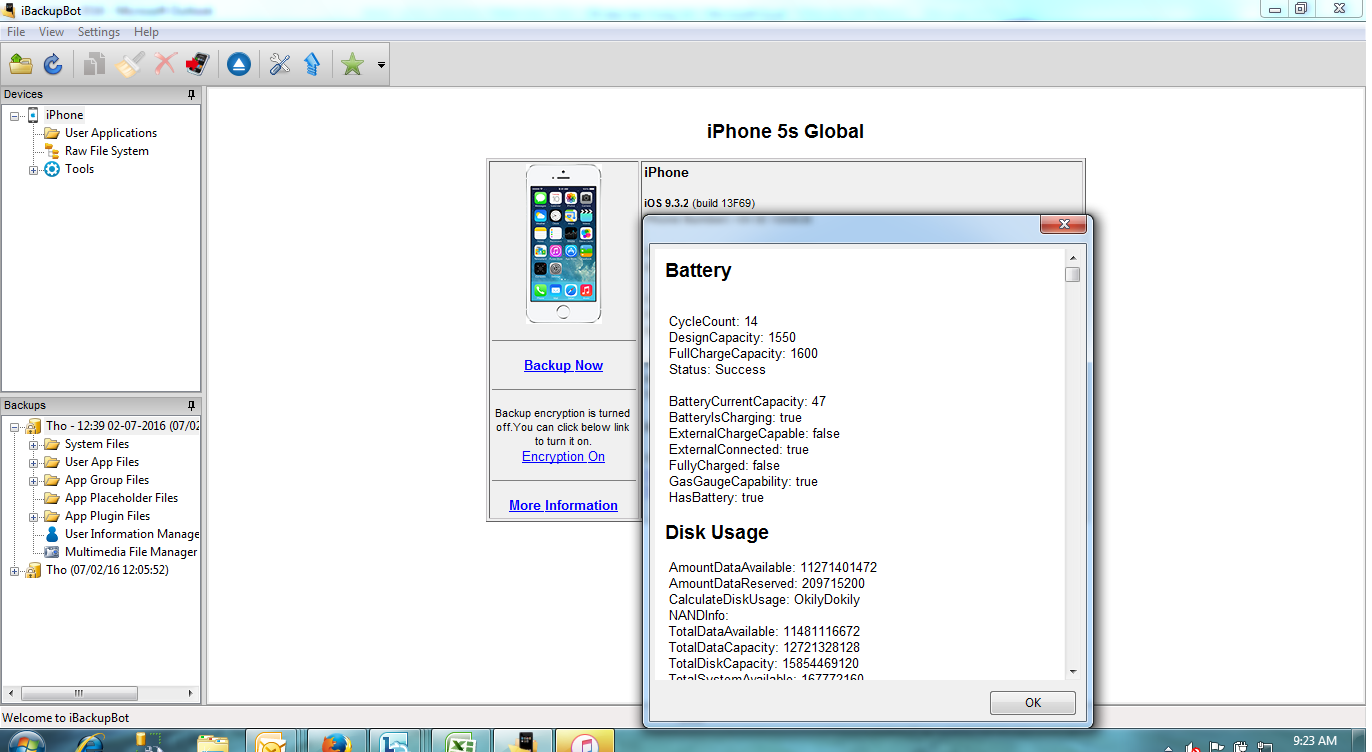Pin the Devices panel
The height and width of the screenshot is (752, 1372).
click(x=191, y=95)
